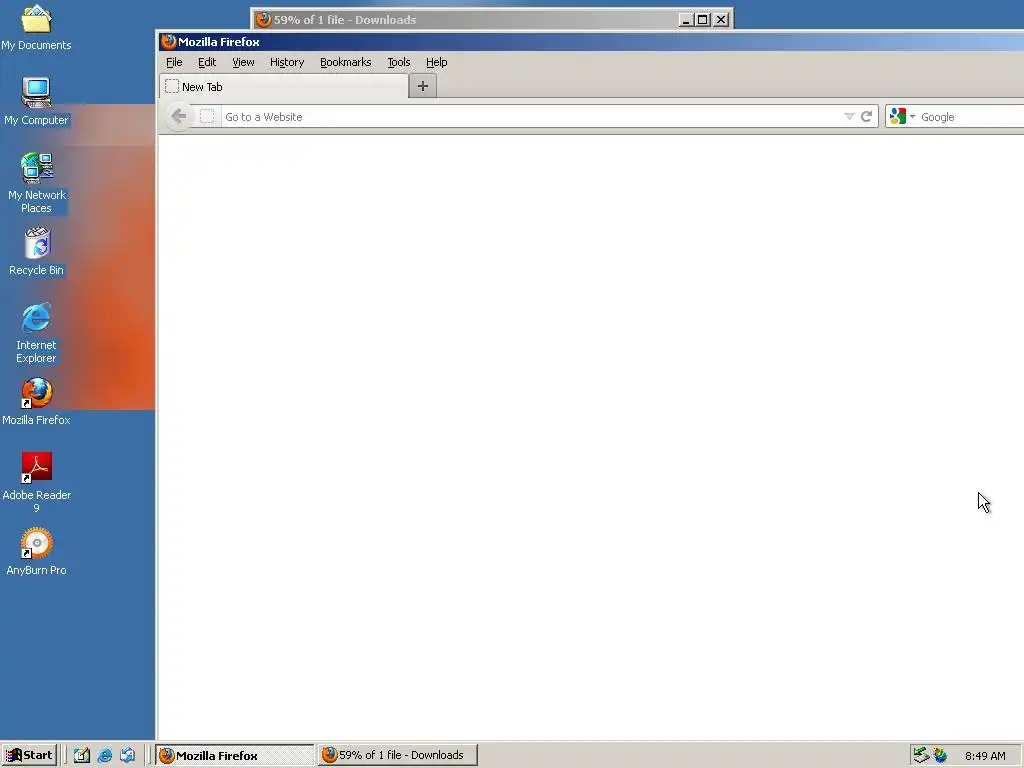The width and height of the screenshot is (1024, 768).
Task: Open the Tools menu
Action: point(398,62)
